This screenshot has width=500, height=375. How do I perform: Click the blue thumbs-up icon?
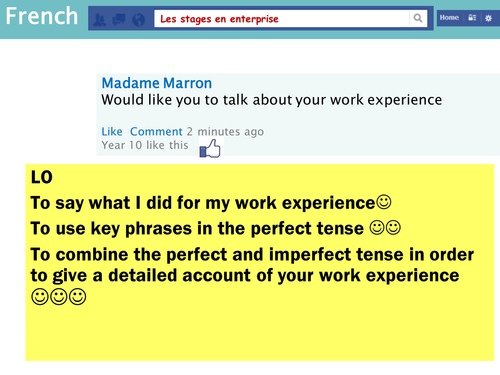(x=210, y=149)
